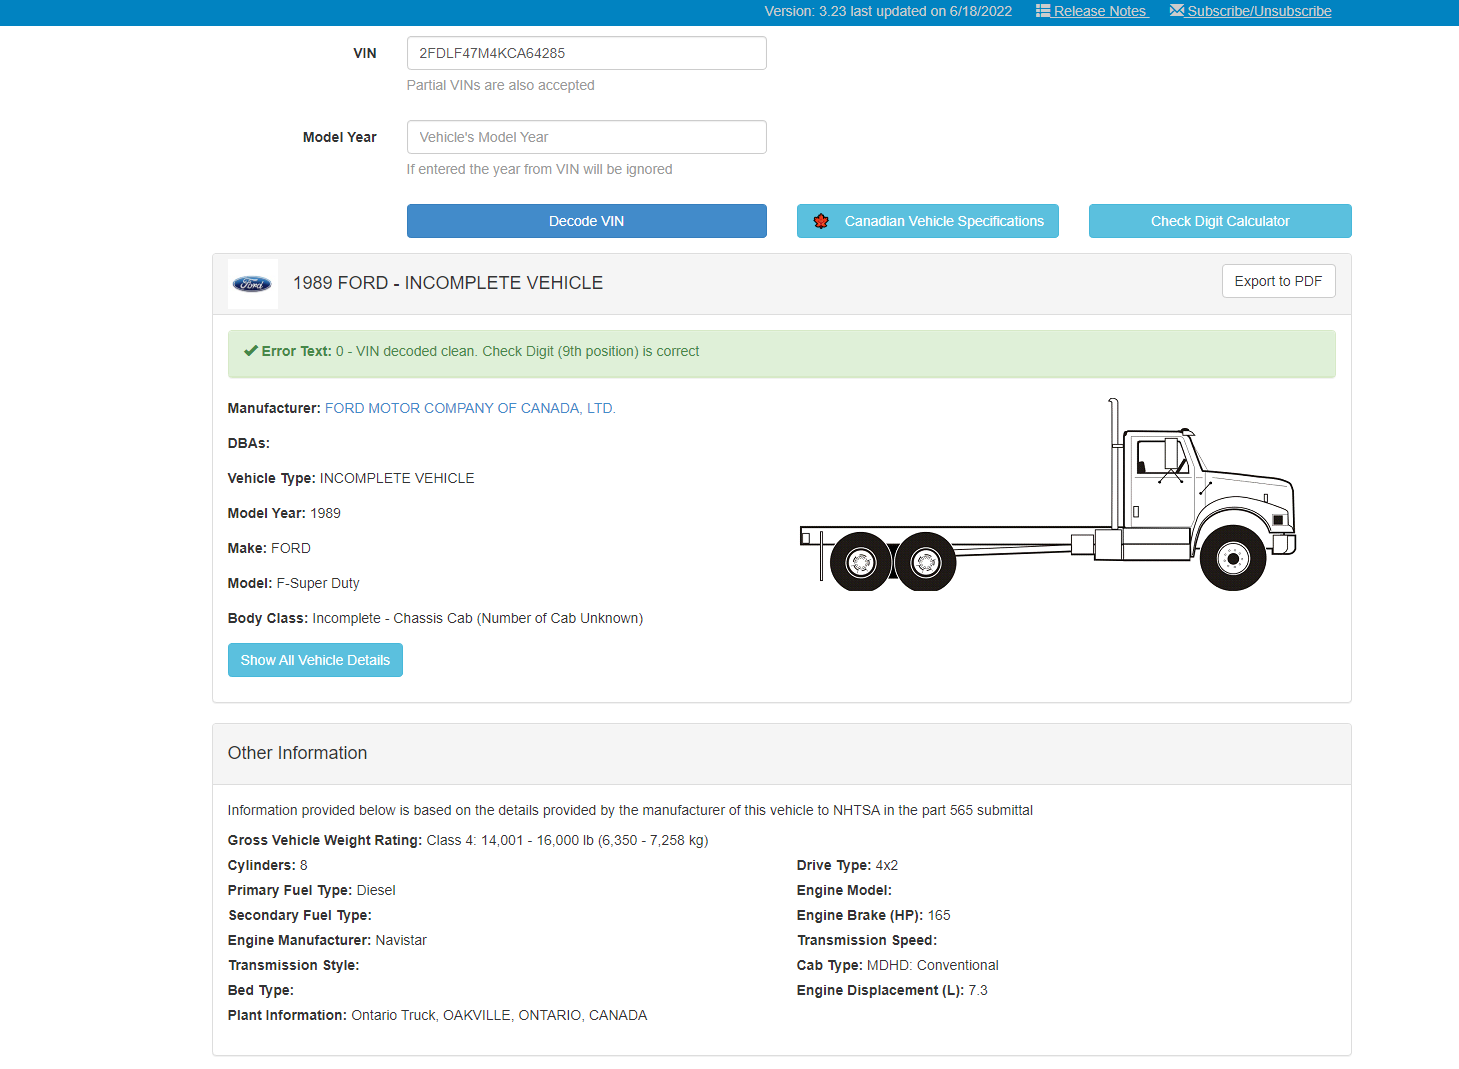Open the Subscribe/Unsubscribe link

click(1258, 11)
